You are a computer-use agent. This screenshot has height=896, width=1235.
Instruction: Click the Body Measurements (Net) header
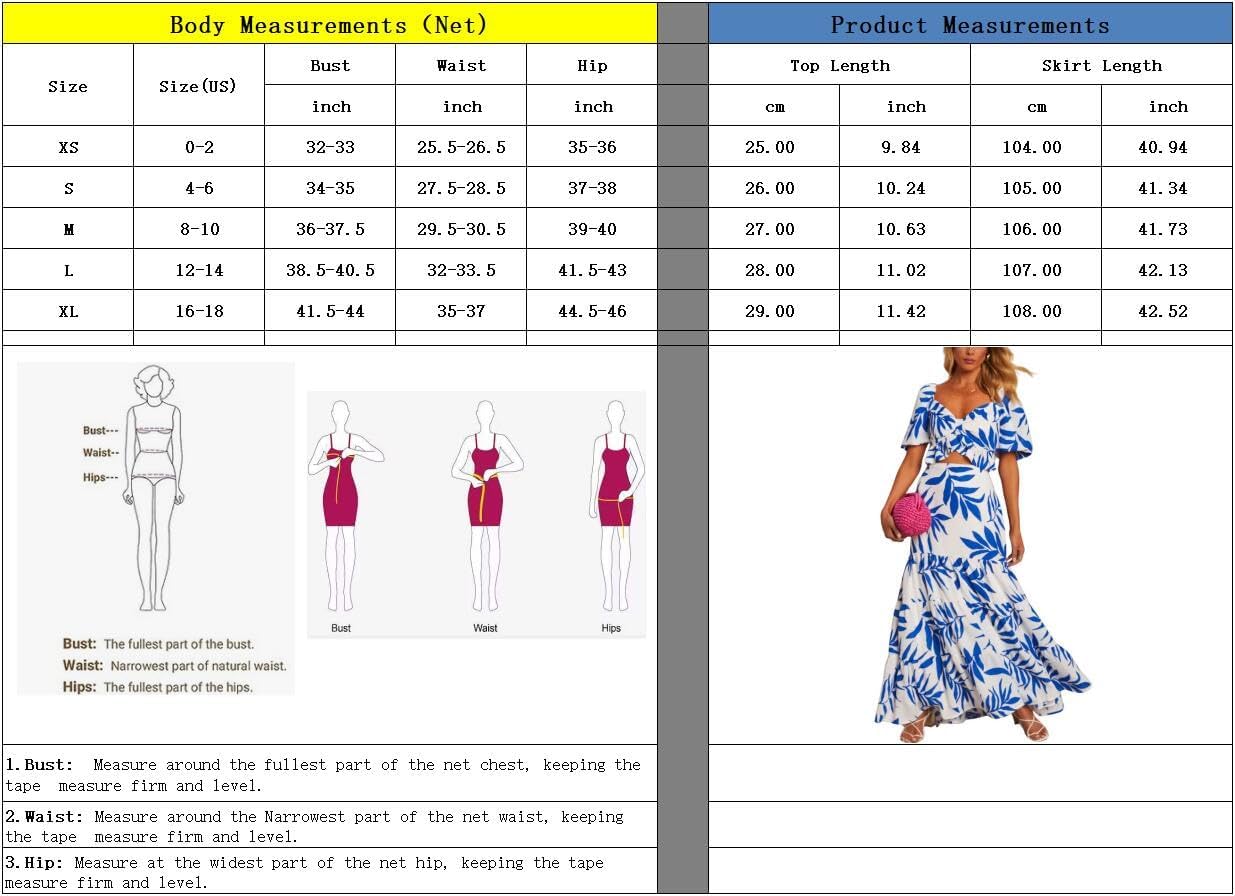(x=329, y=24)
